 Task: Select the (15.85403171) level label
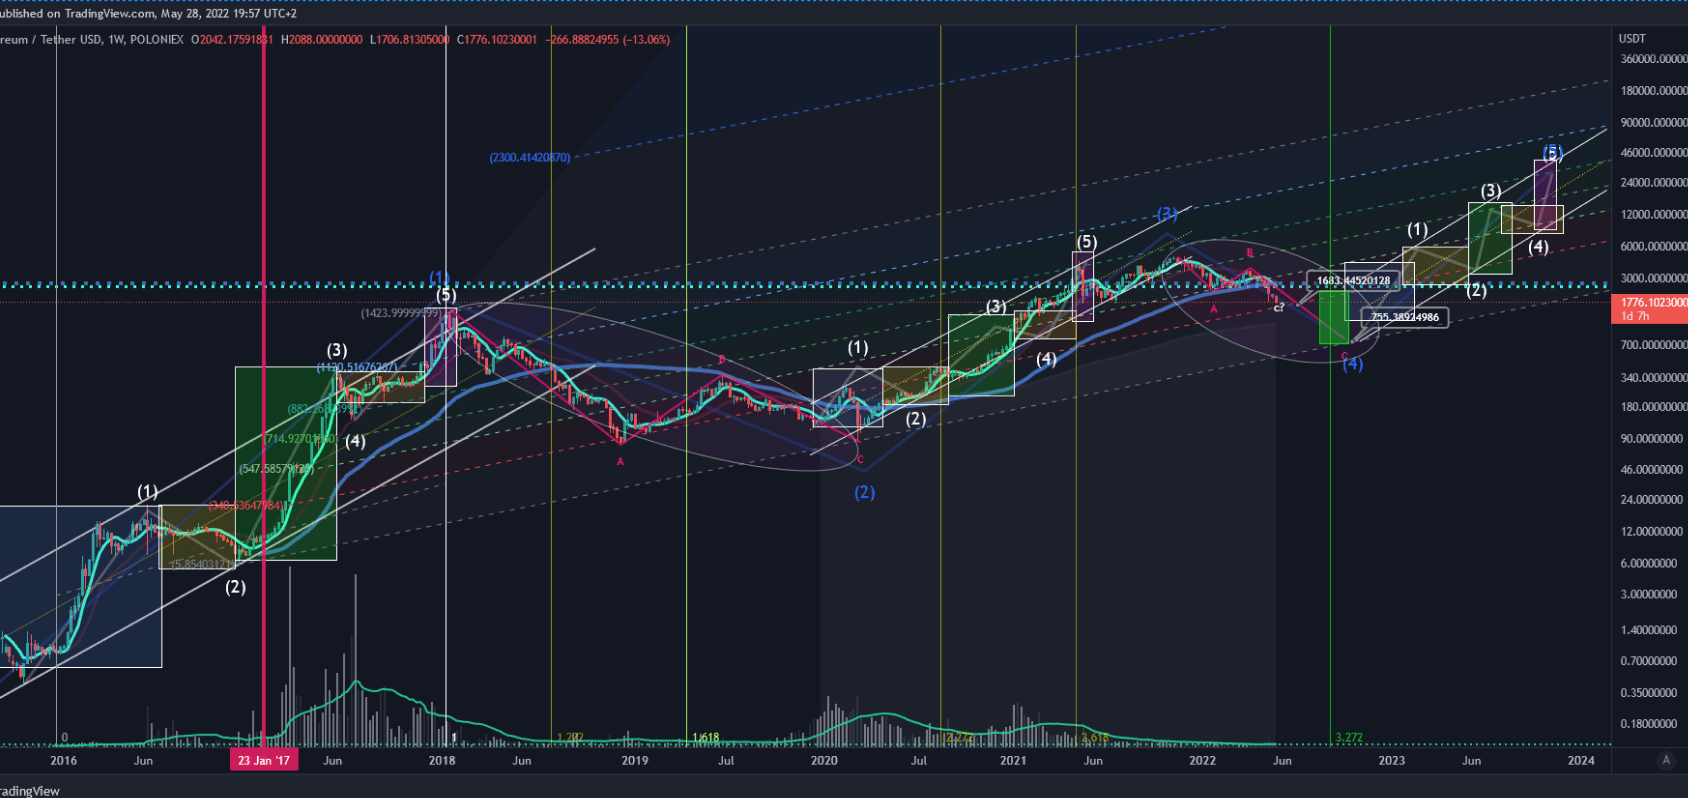pos(201,564)
